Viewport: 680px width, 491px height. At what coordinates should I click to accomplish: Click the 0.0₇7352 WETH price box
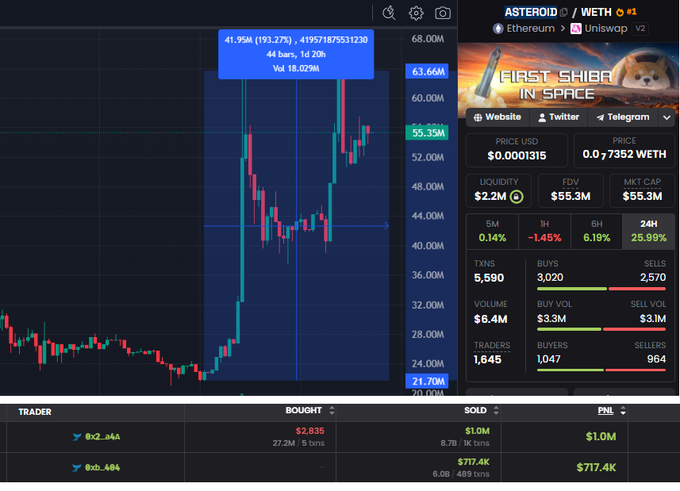(x=624, y=150)
